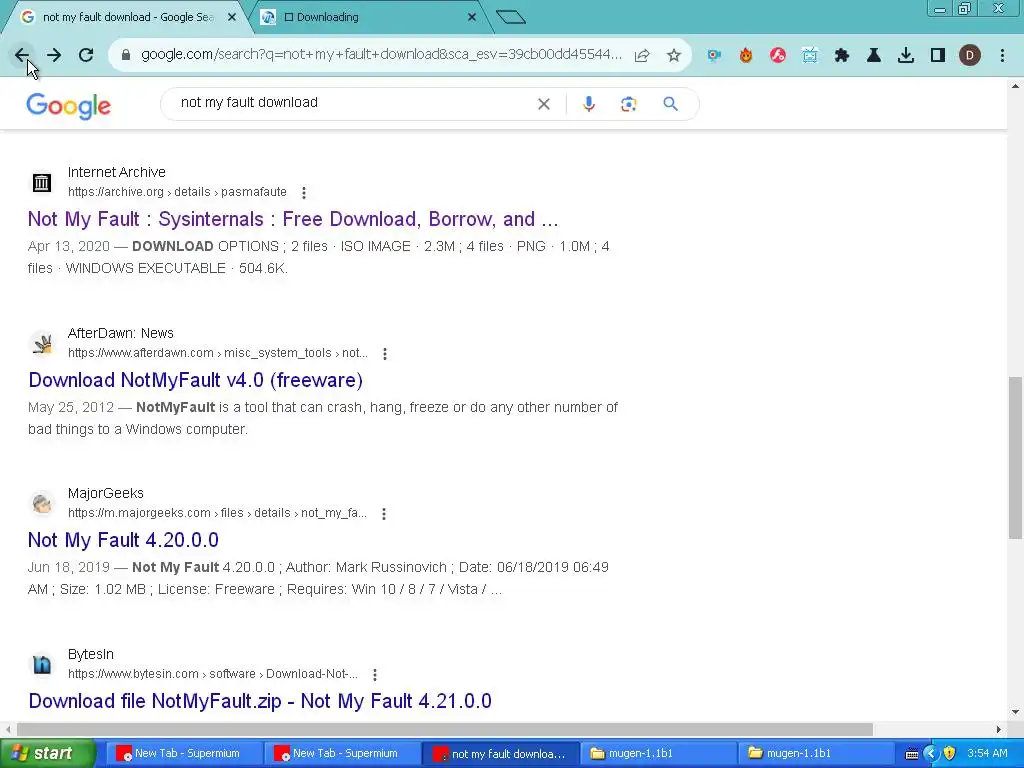The height and width of the screenshot is (768, 1024).
Task: Go back using the browser back arrow
Action: pyautogui.click(x=22, y=55)
